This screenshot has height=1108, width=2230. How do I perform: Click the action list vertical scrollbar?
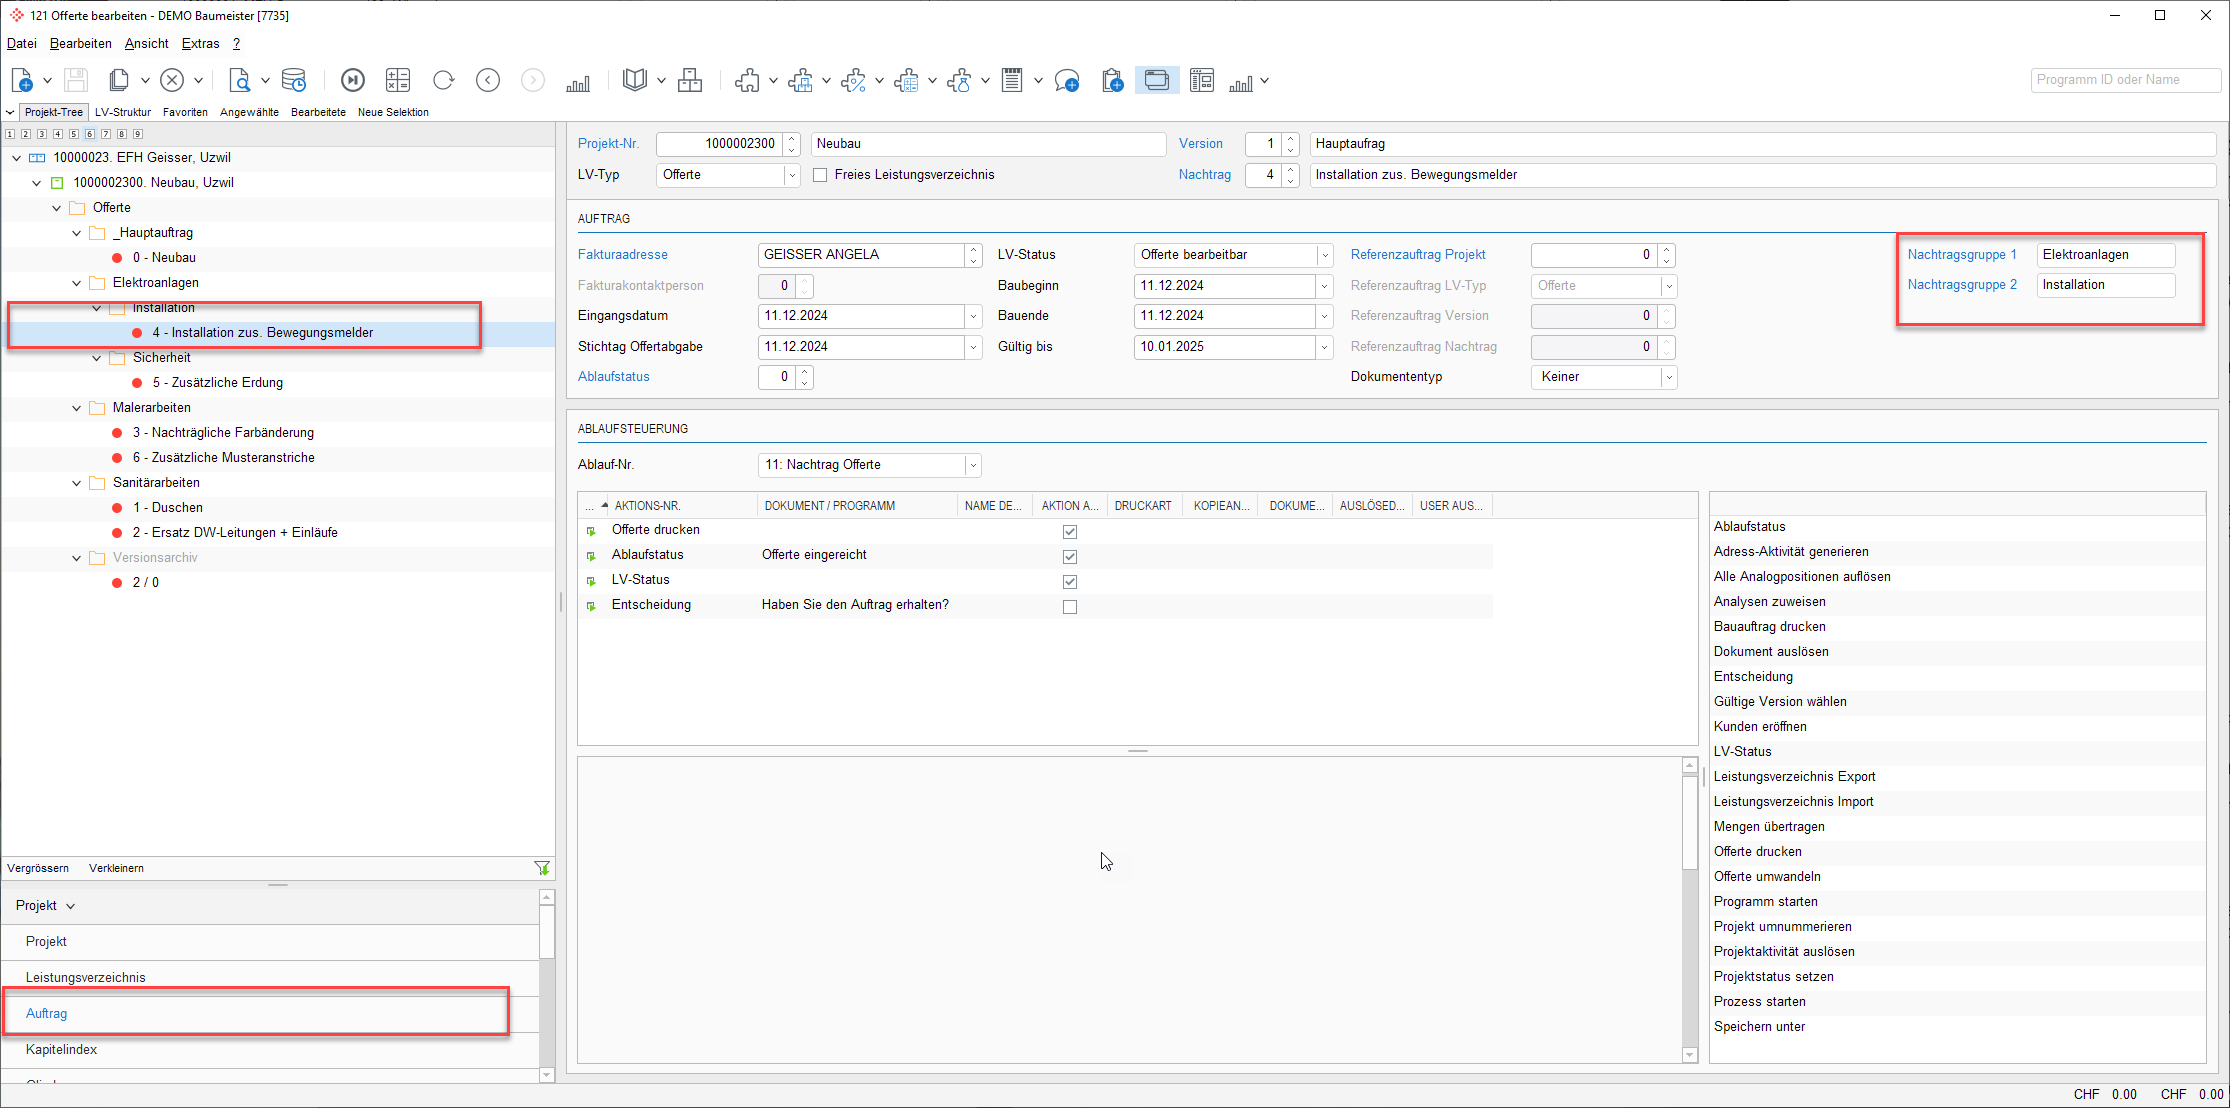(x=1690, y=910)
